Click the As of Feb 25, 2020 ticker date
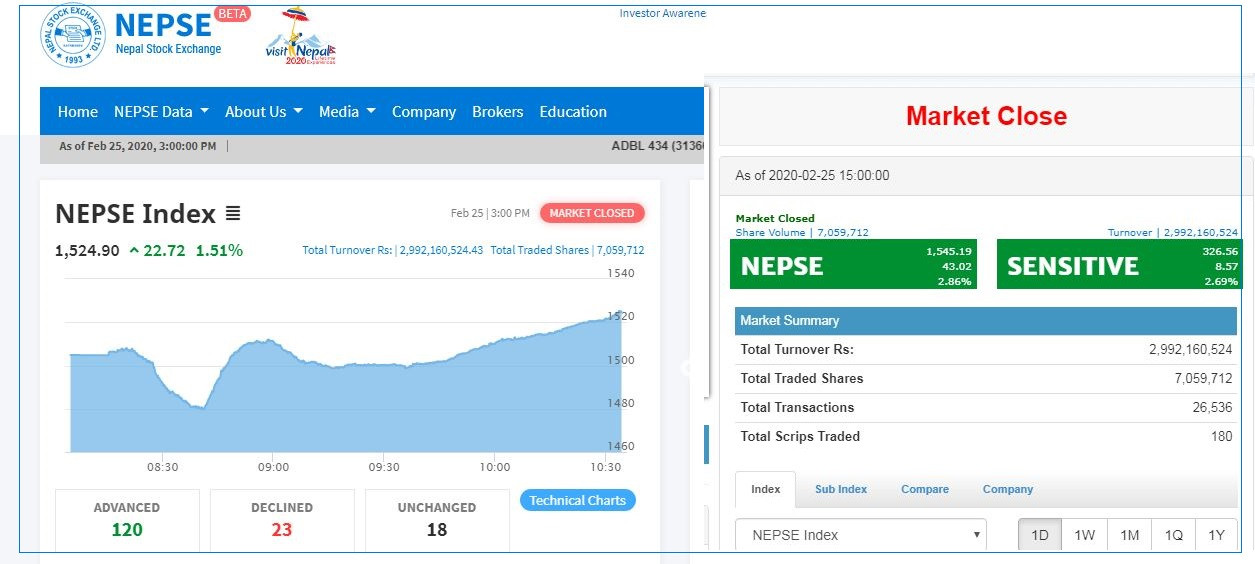Viewport: 1255px width, 564px height. pyautogui.click(x=137, y=146)
